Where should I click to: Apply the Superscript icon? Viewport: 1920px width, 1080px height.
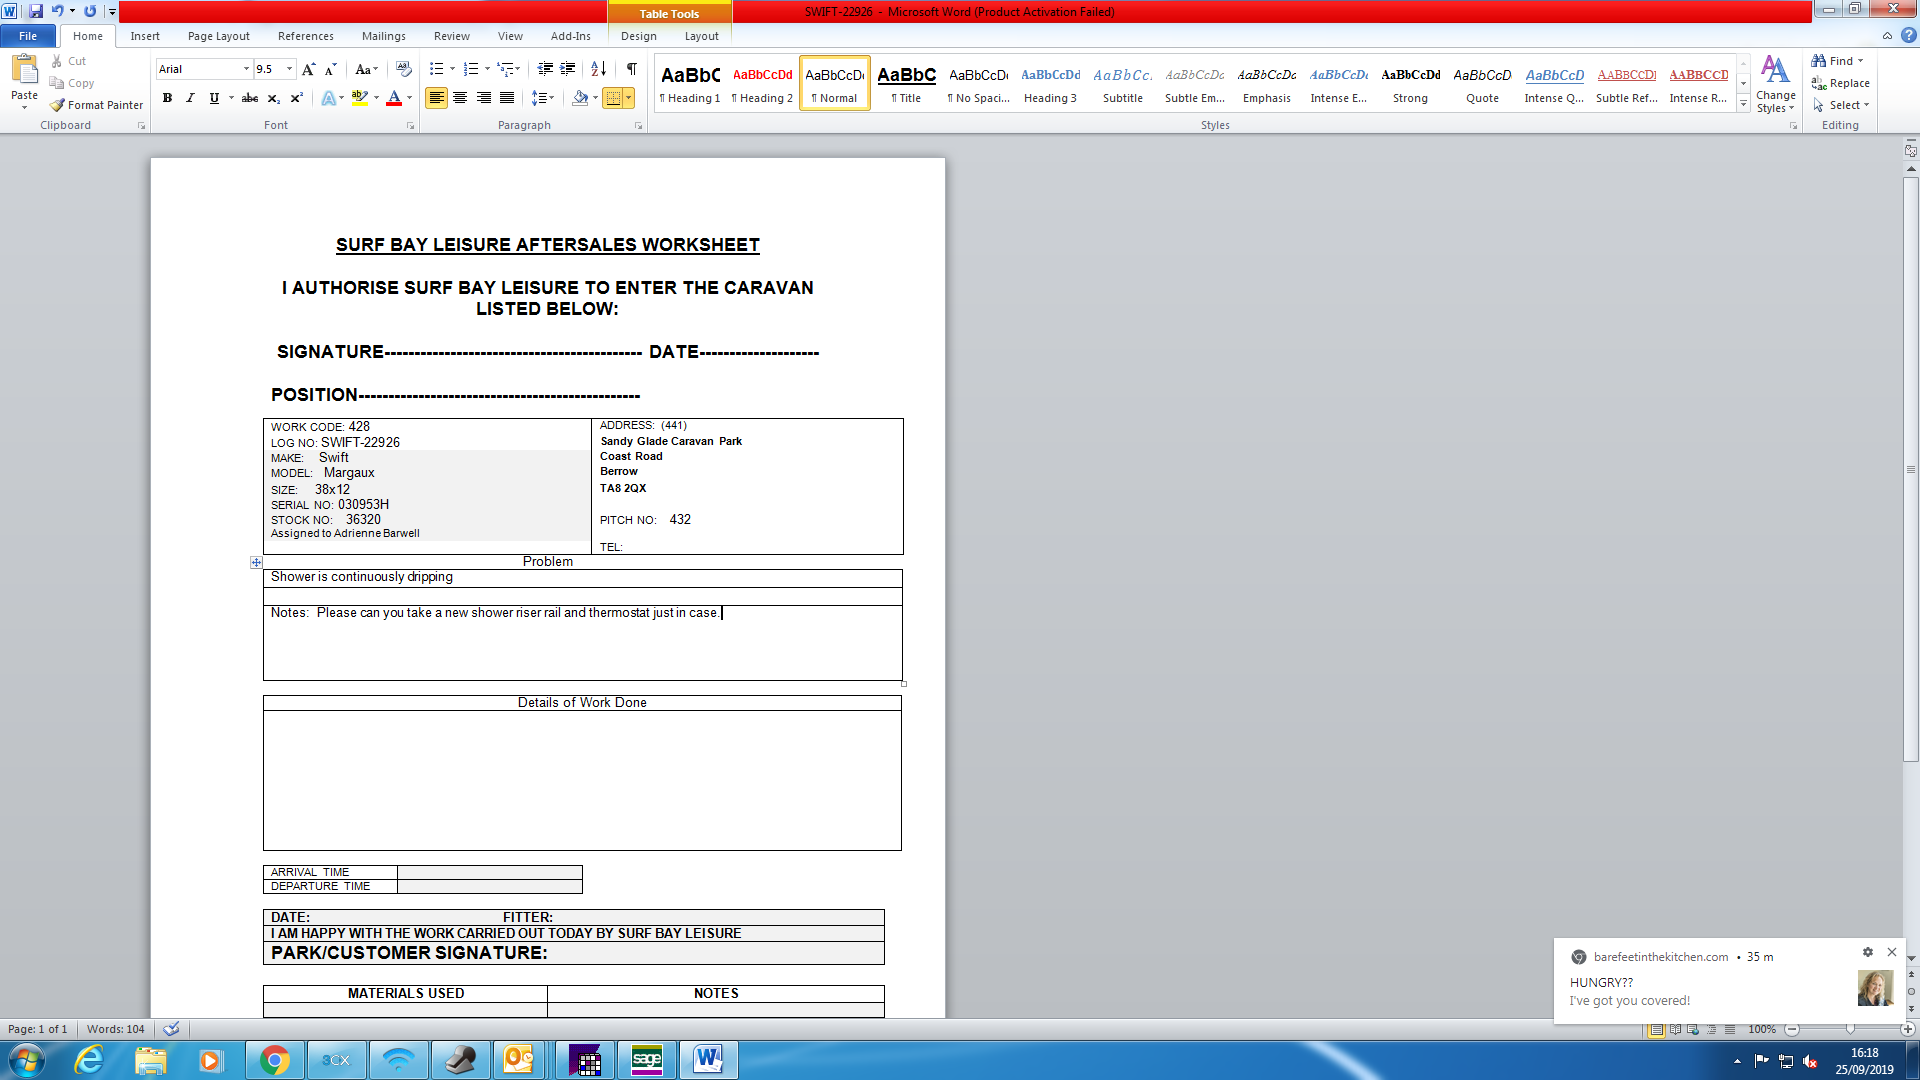296,98
